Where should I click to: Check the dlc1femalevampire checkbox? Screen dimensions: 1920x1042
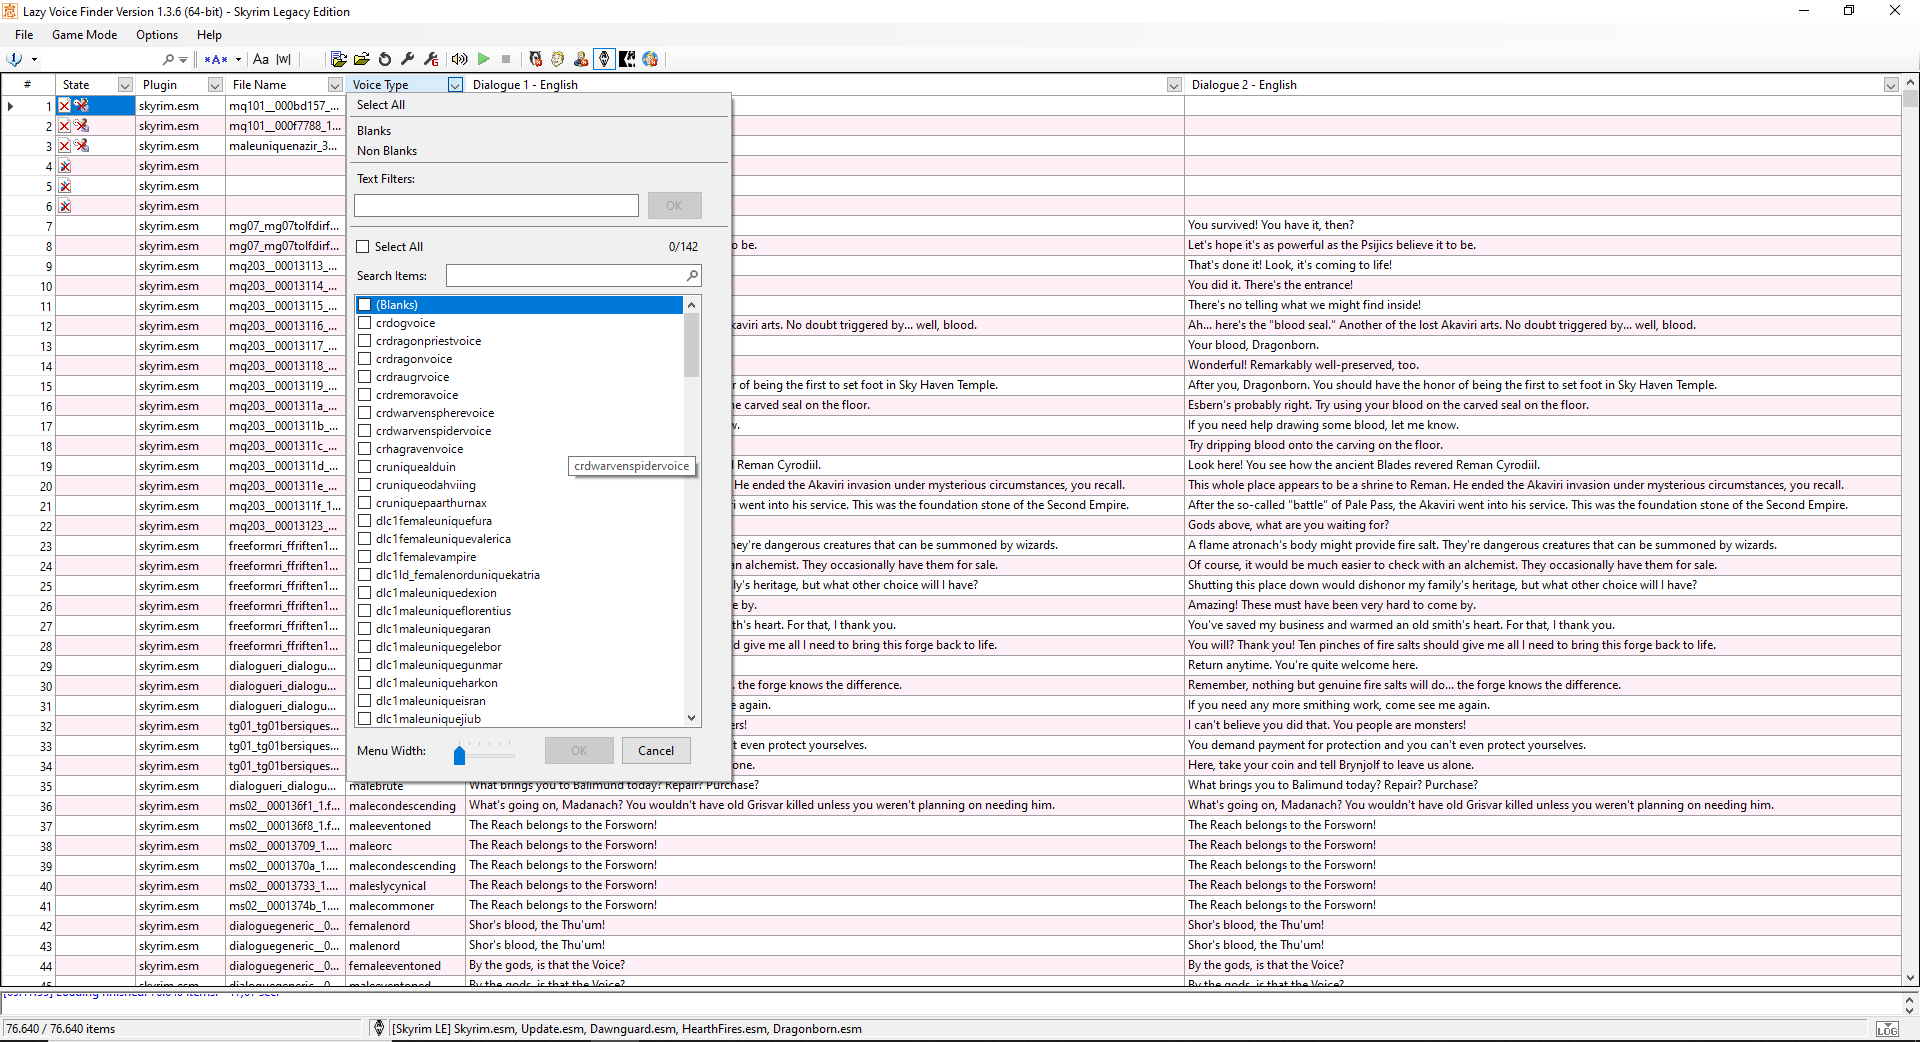pos(365,556)
